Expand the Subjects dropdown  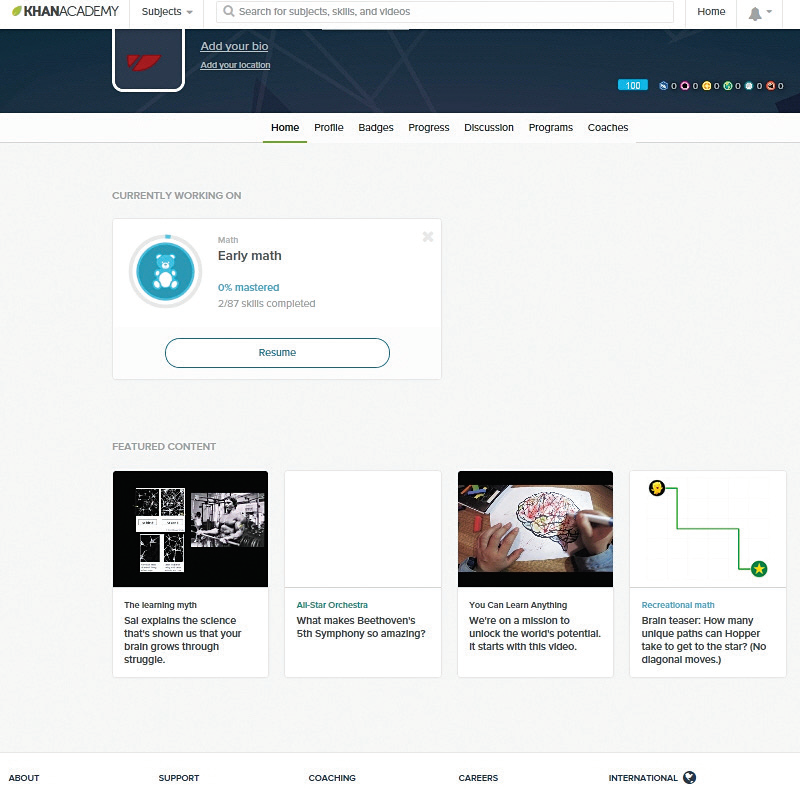coord(167,12)
